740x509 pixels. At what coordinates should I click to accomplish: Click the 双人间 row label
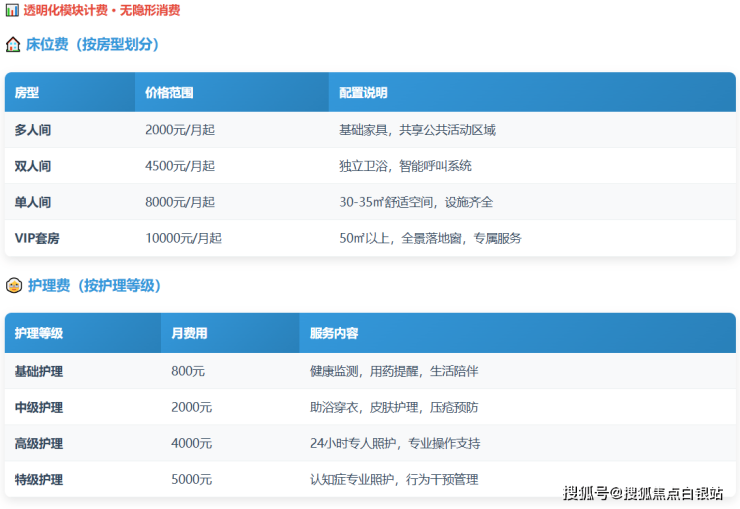(x=33, y=166)
